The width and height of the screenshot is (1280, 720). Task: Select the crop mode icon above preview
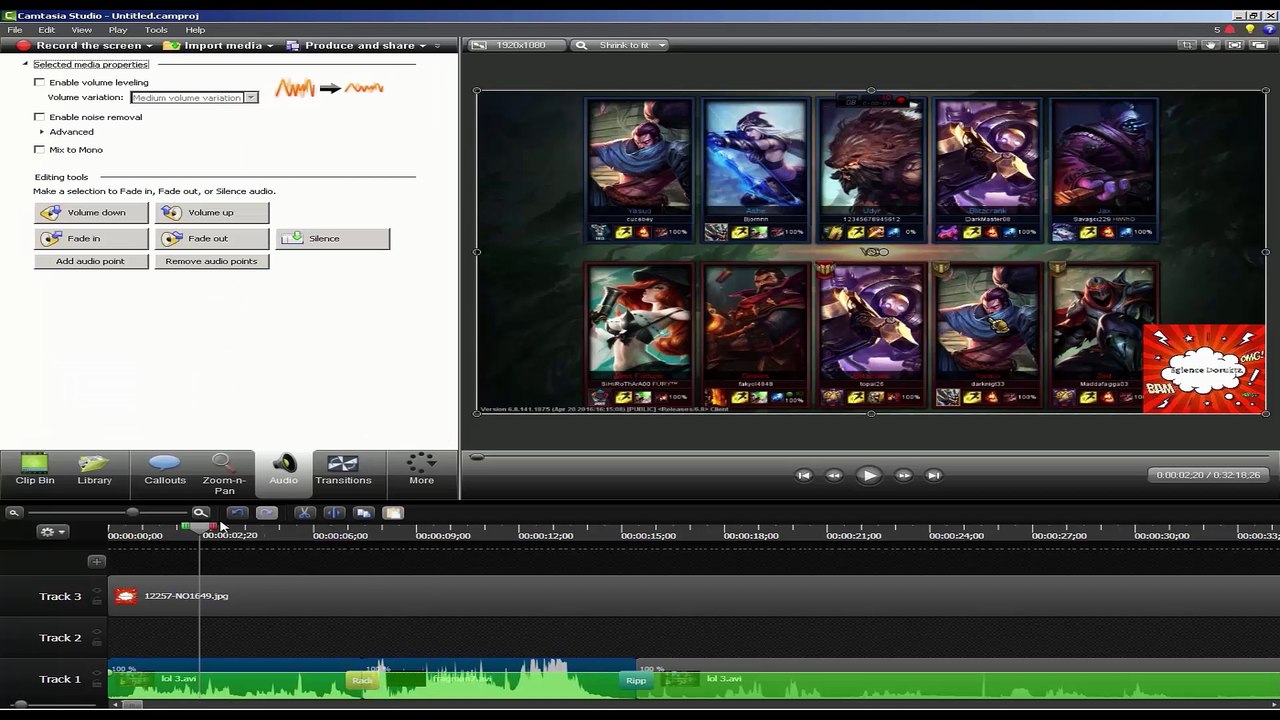point(1187,45)
